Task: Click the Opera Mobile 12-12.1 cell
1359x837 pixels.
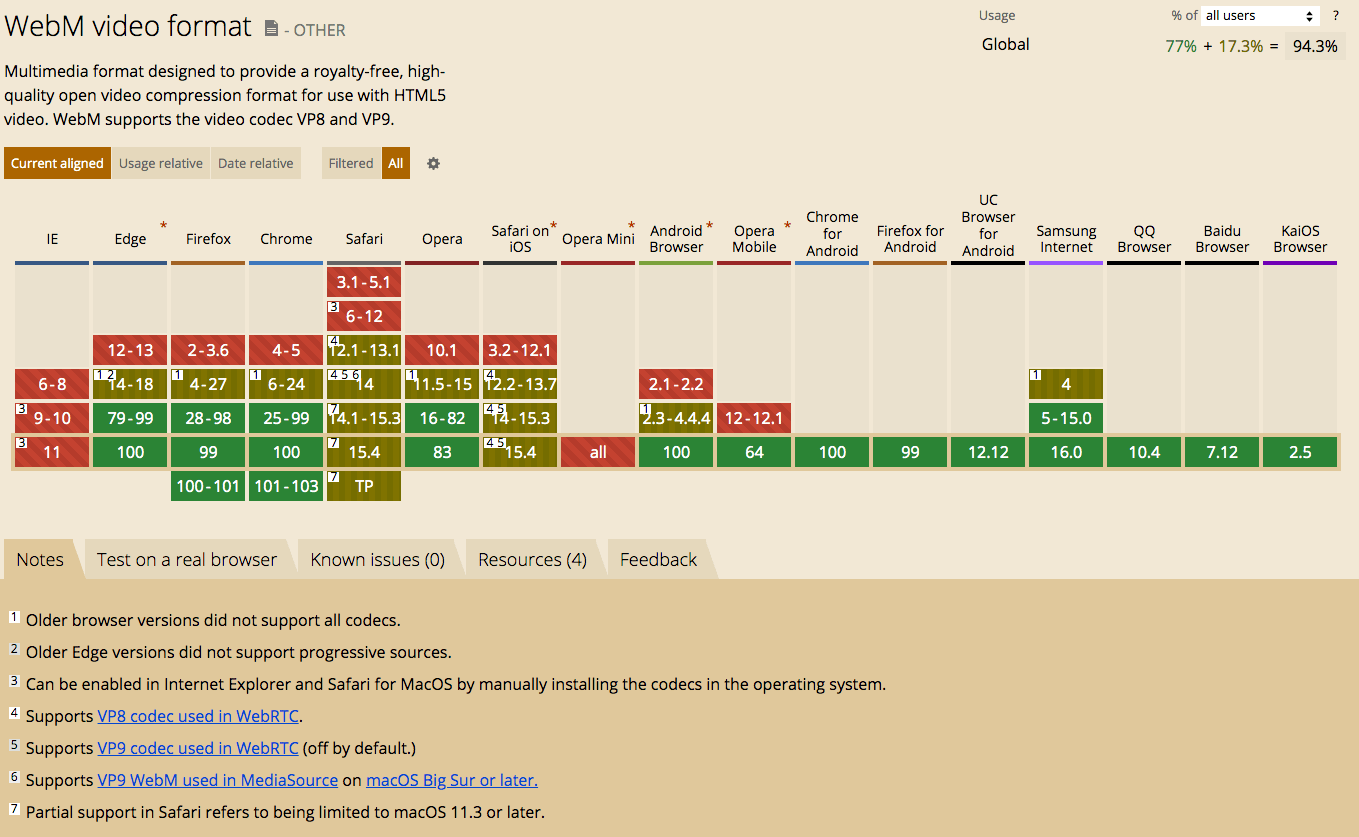Action: [754, 418]
